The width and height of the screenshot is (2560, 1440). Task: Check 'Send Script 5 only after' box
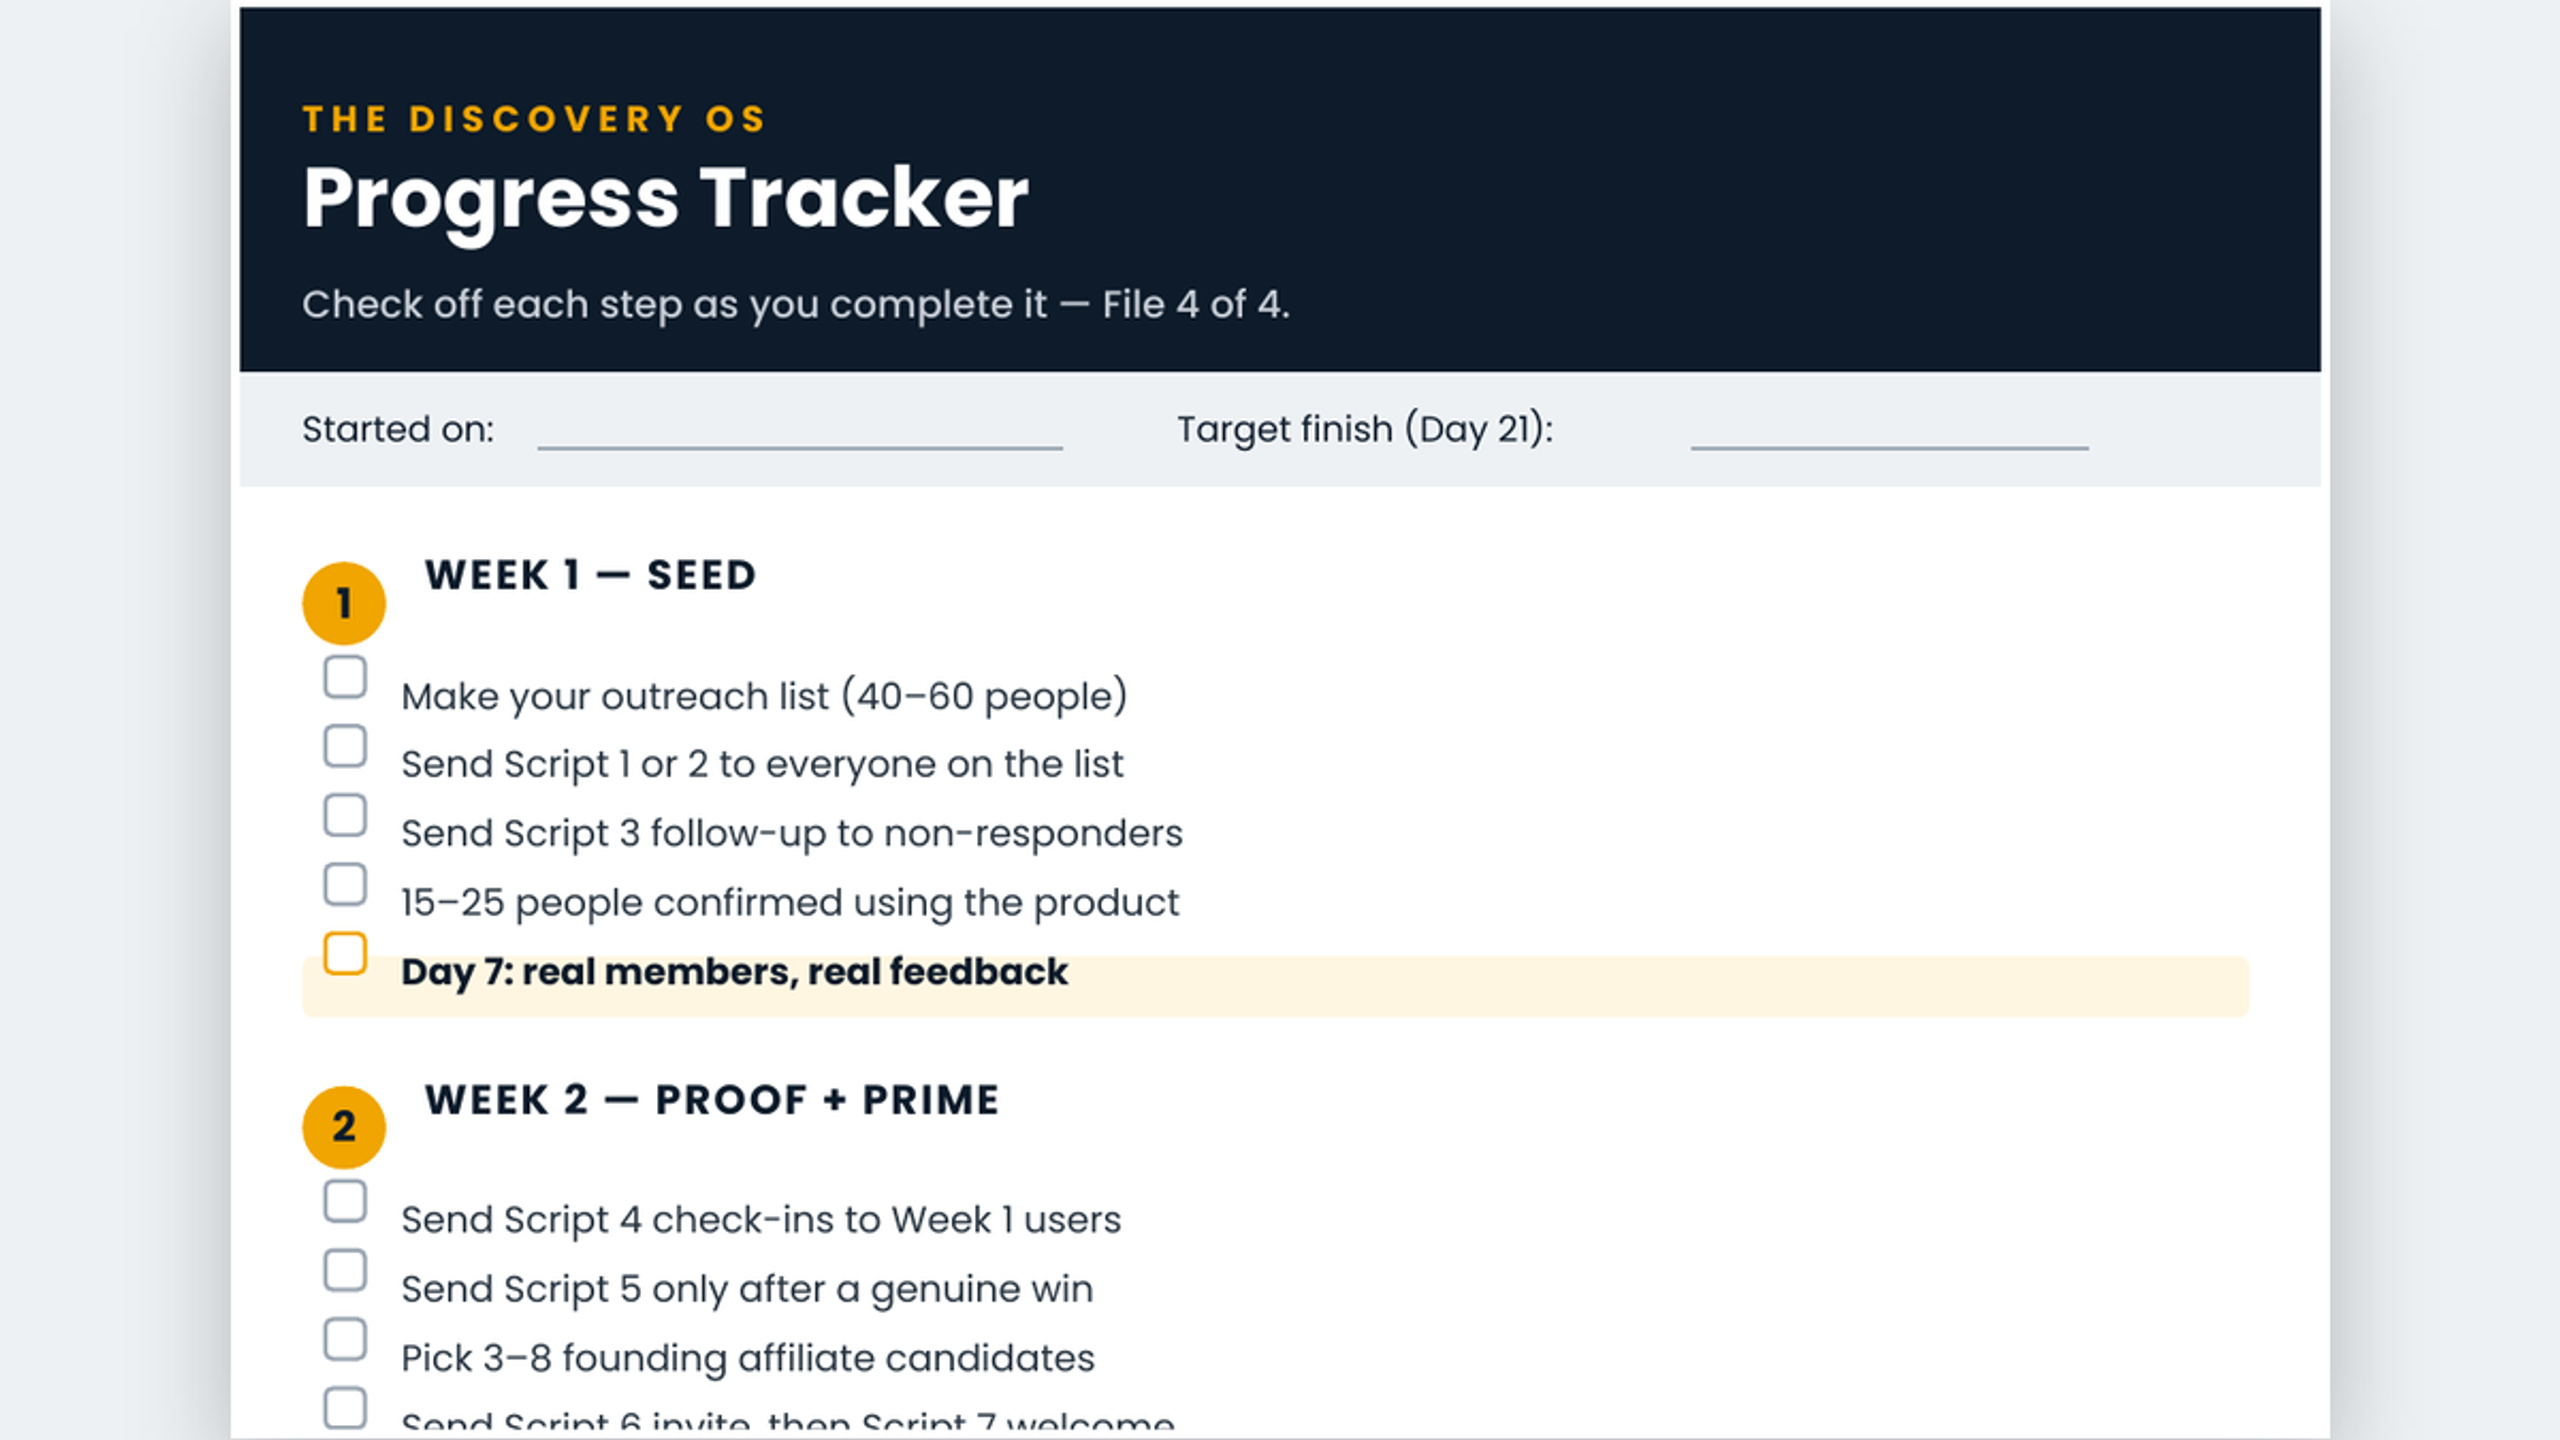345,1270
